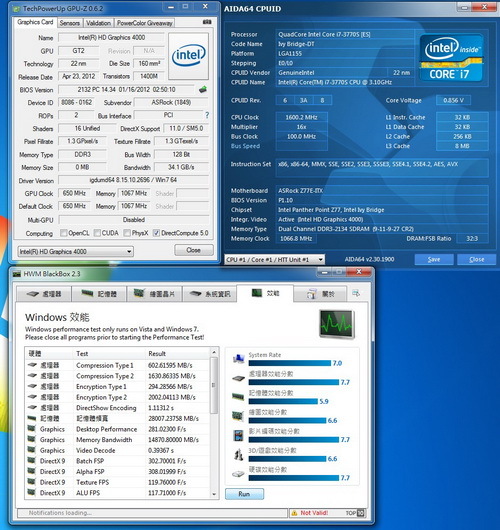Select the DirectShow Encoding result row
This screenshot has height=530, width=500.
118,408
